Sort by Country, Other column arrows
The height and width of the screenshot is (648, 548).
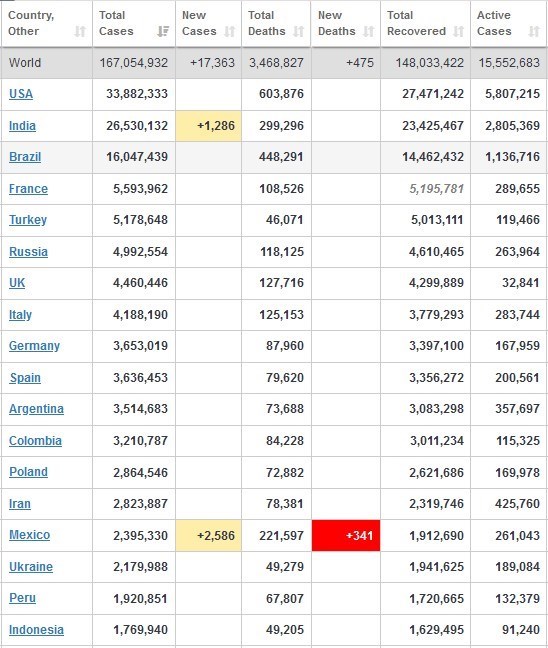click(x=80, y=31)
